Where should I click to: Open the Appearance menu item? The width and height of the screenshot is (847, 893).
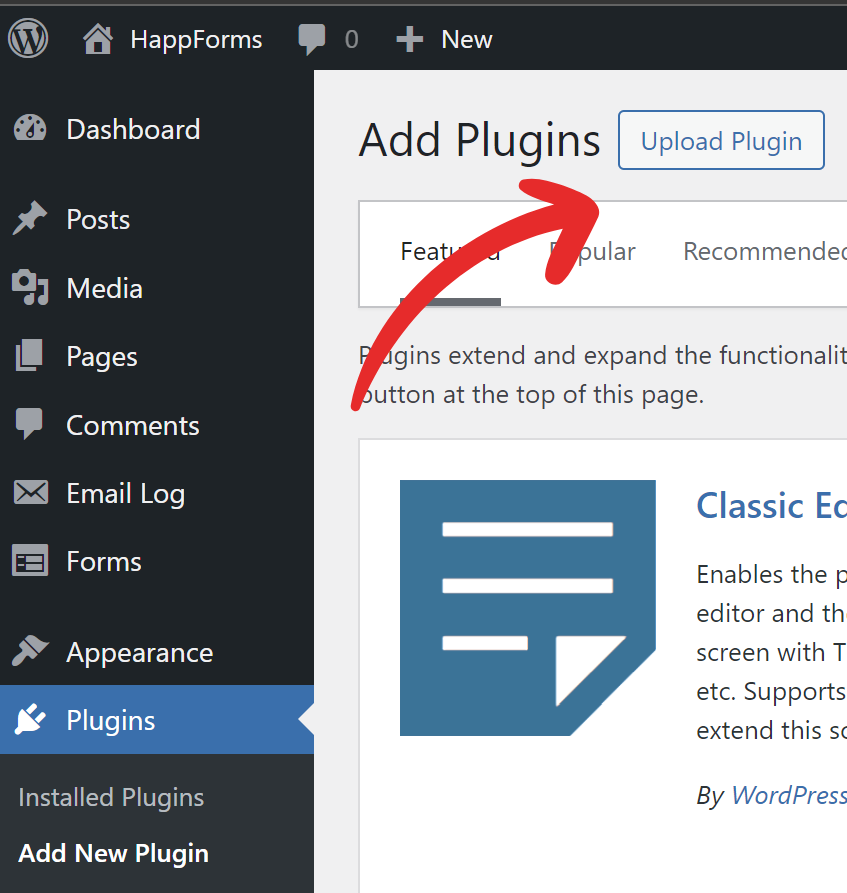140,653
